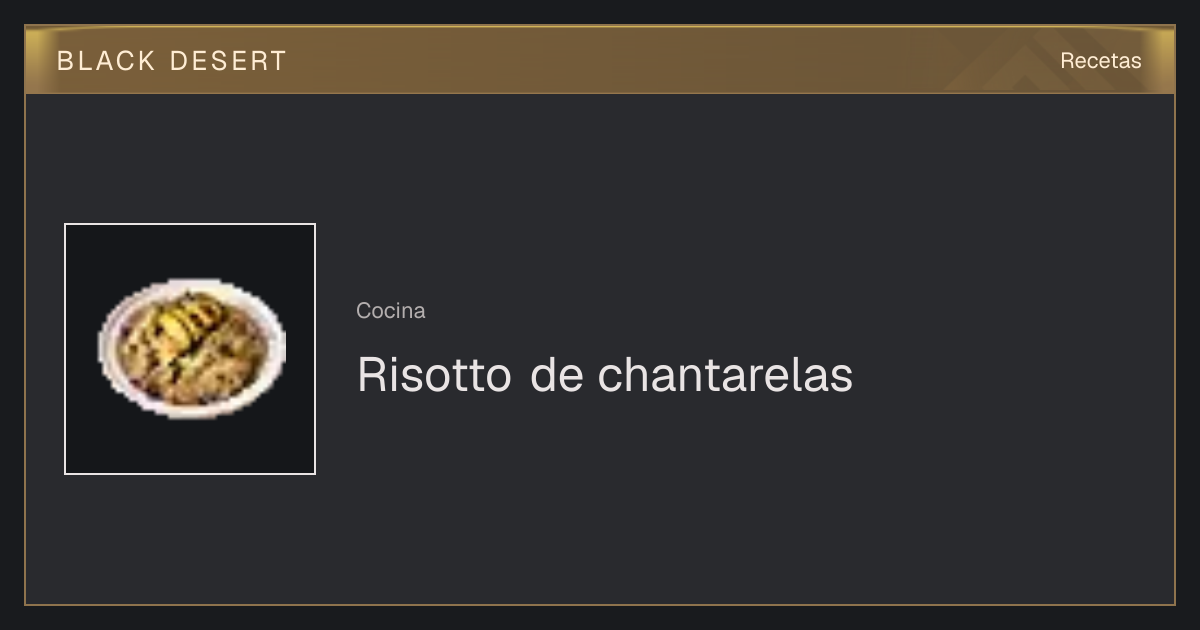Click the lemon slices on risotto icon
The width and height of the screenshot is (1200, 630).
(187, 322)
